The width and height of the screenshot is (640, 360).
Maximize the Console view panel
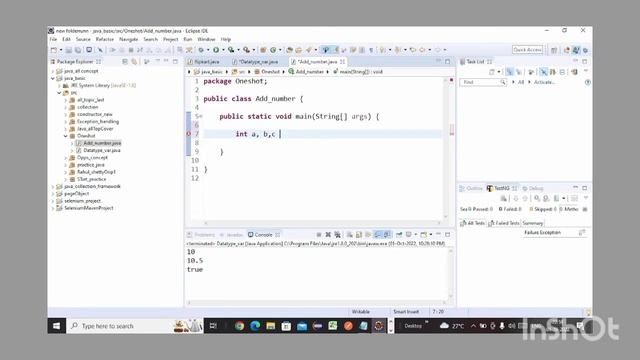click(448, 235)
